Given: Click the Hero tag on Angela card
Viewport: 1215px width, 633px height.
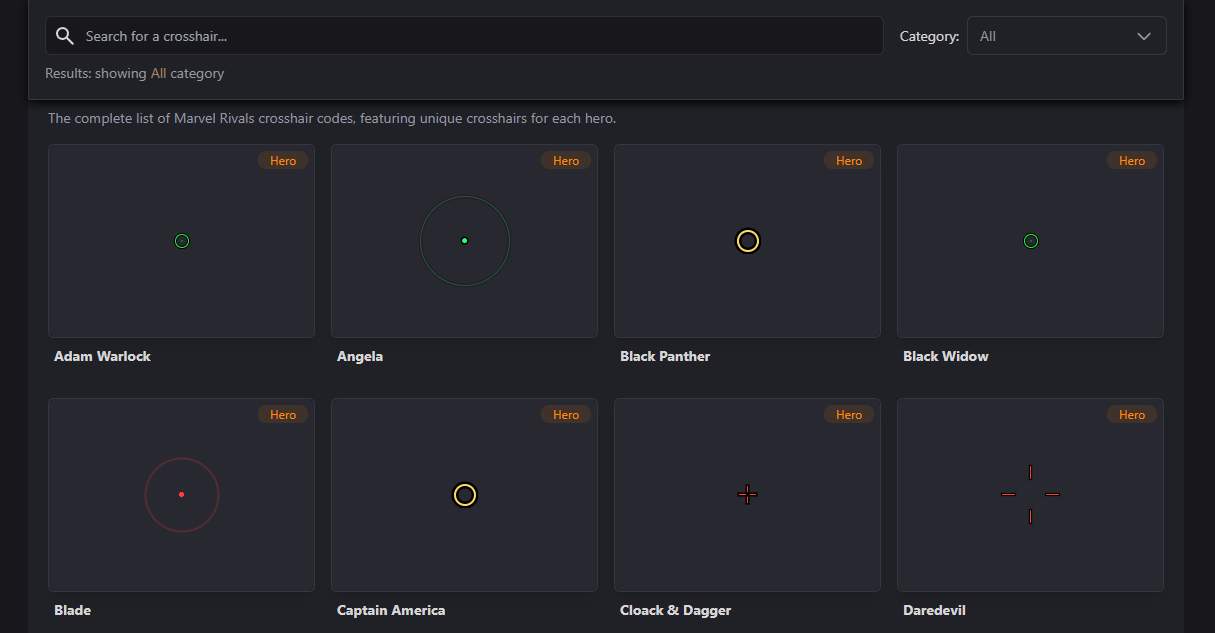Looking at the screenshot, I should (x=566, y=161).
